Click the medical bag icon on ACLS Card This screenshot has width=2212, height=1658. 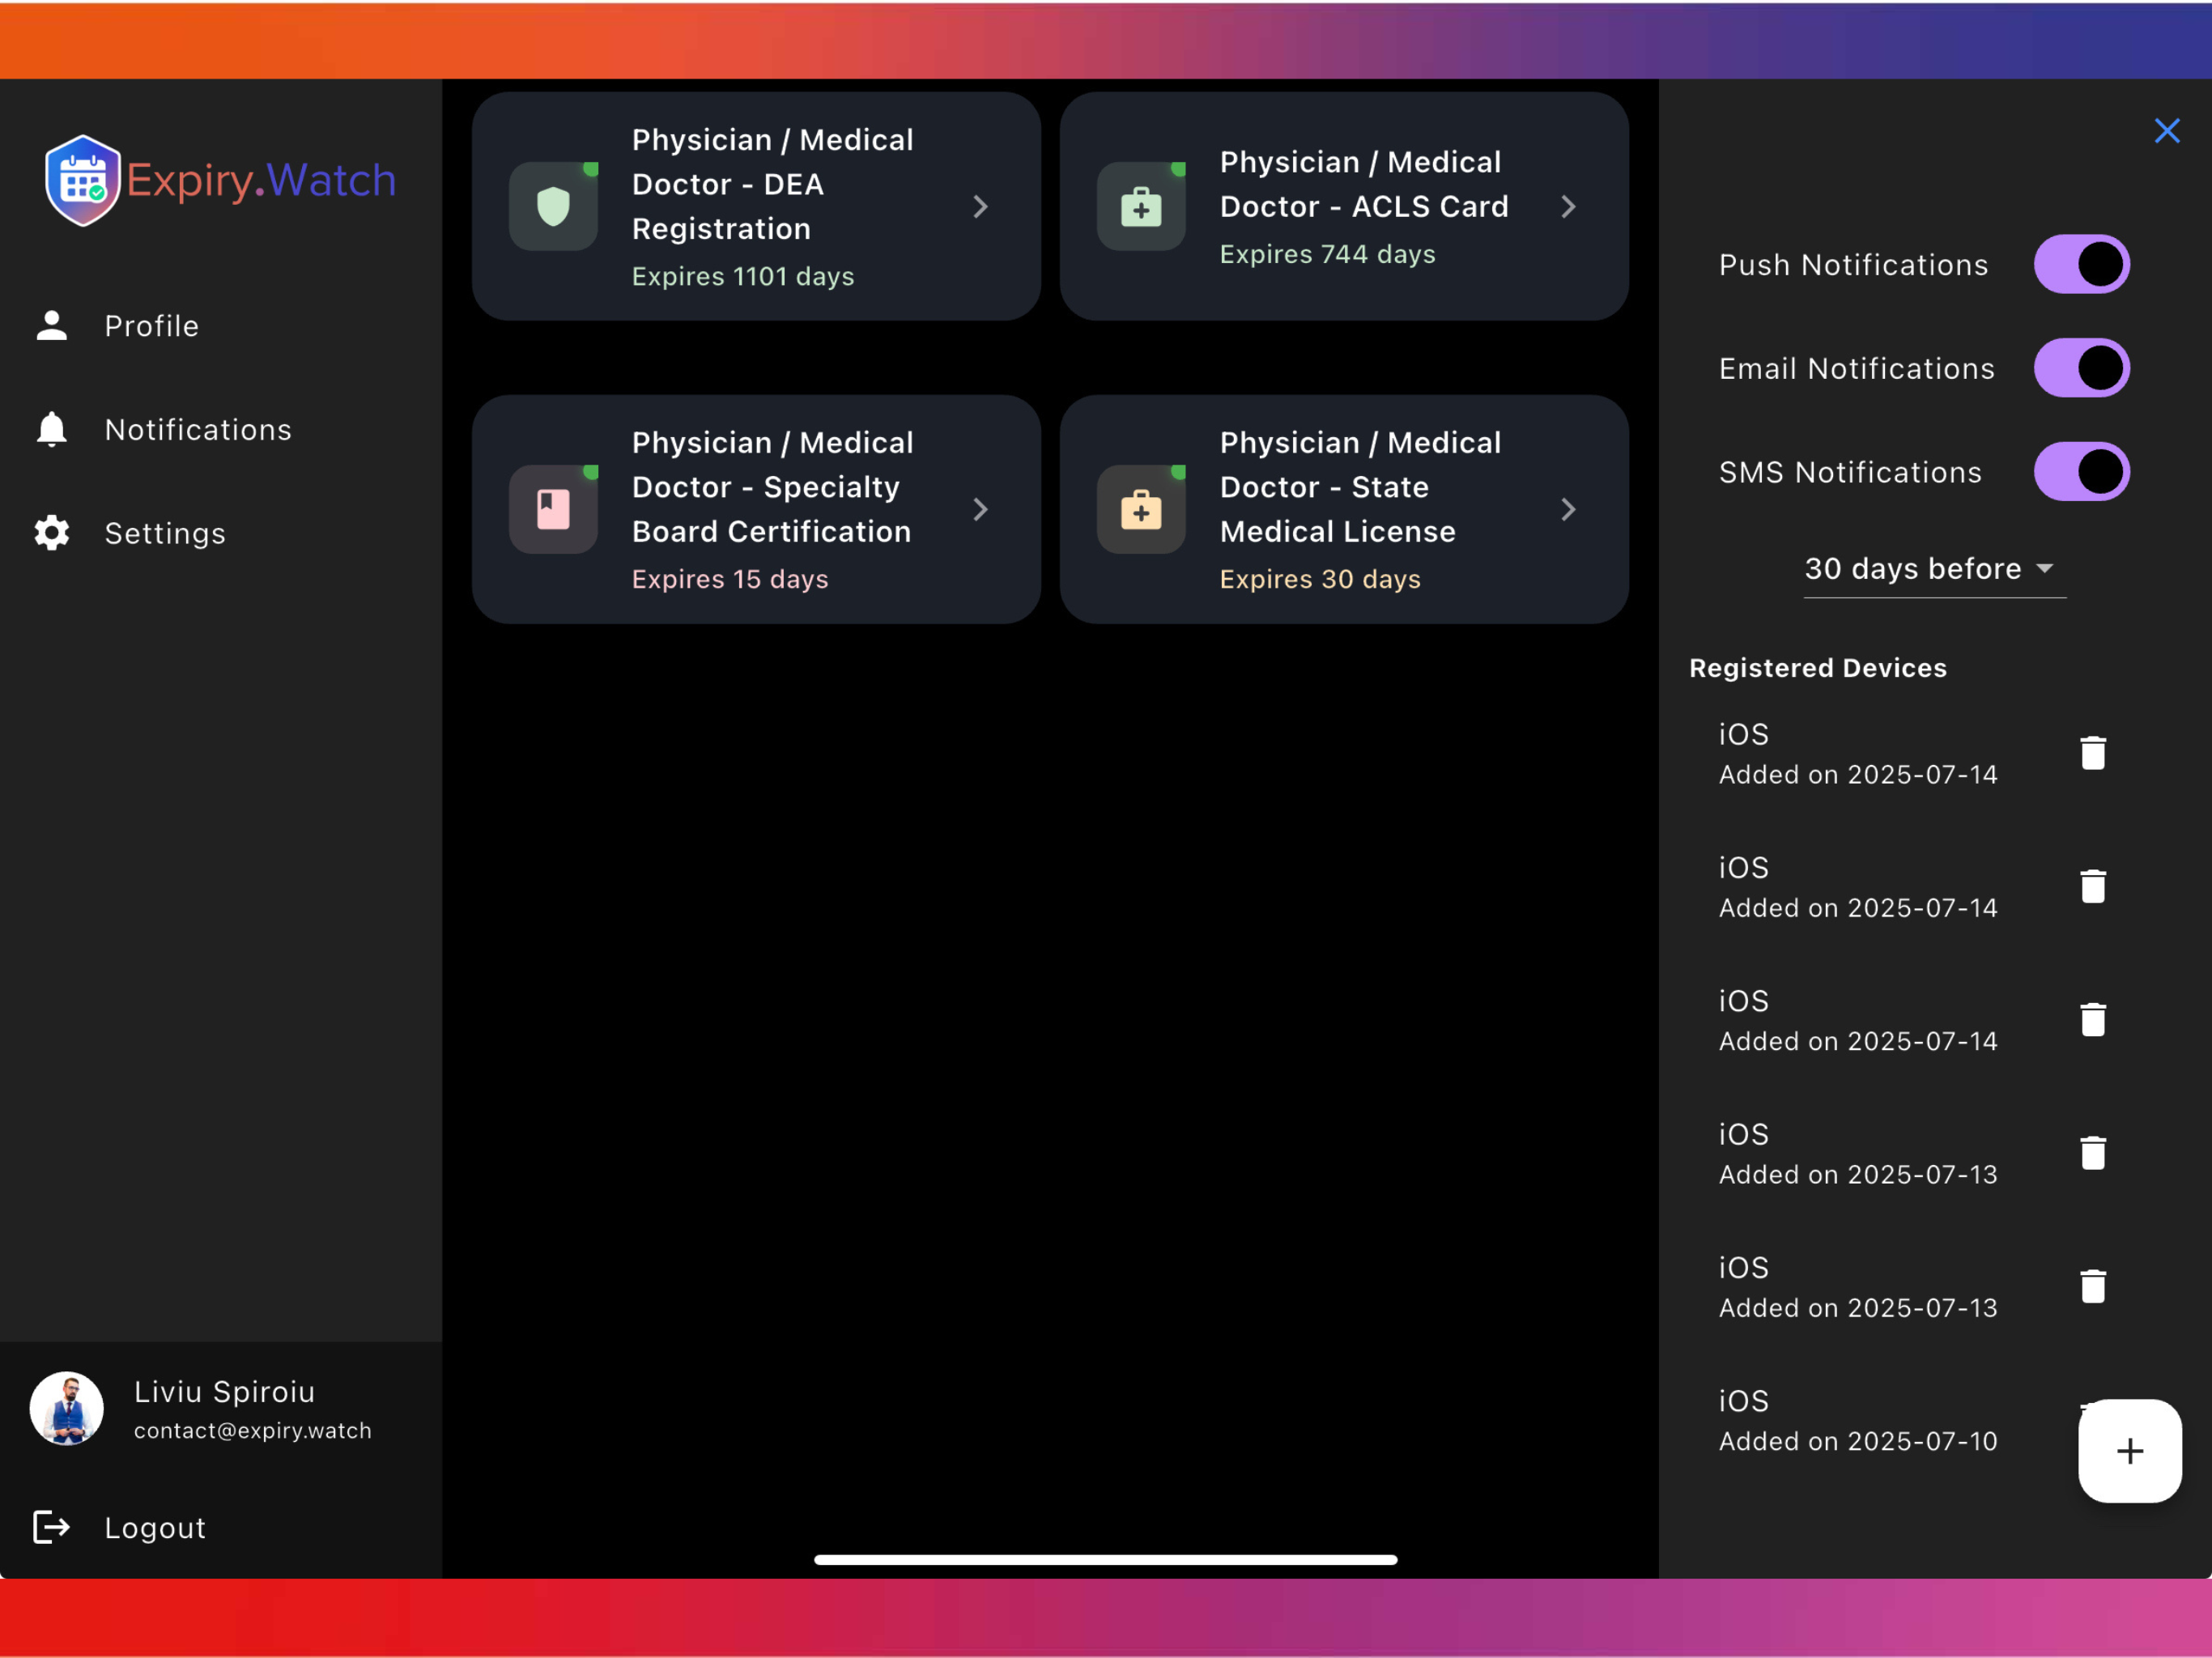[x=1141, y=206]
